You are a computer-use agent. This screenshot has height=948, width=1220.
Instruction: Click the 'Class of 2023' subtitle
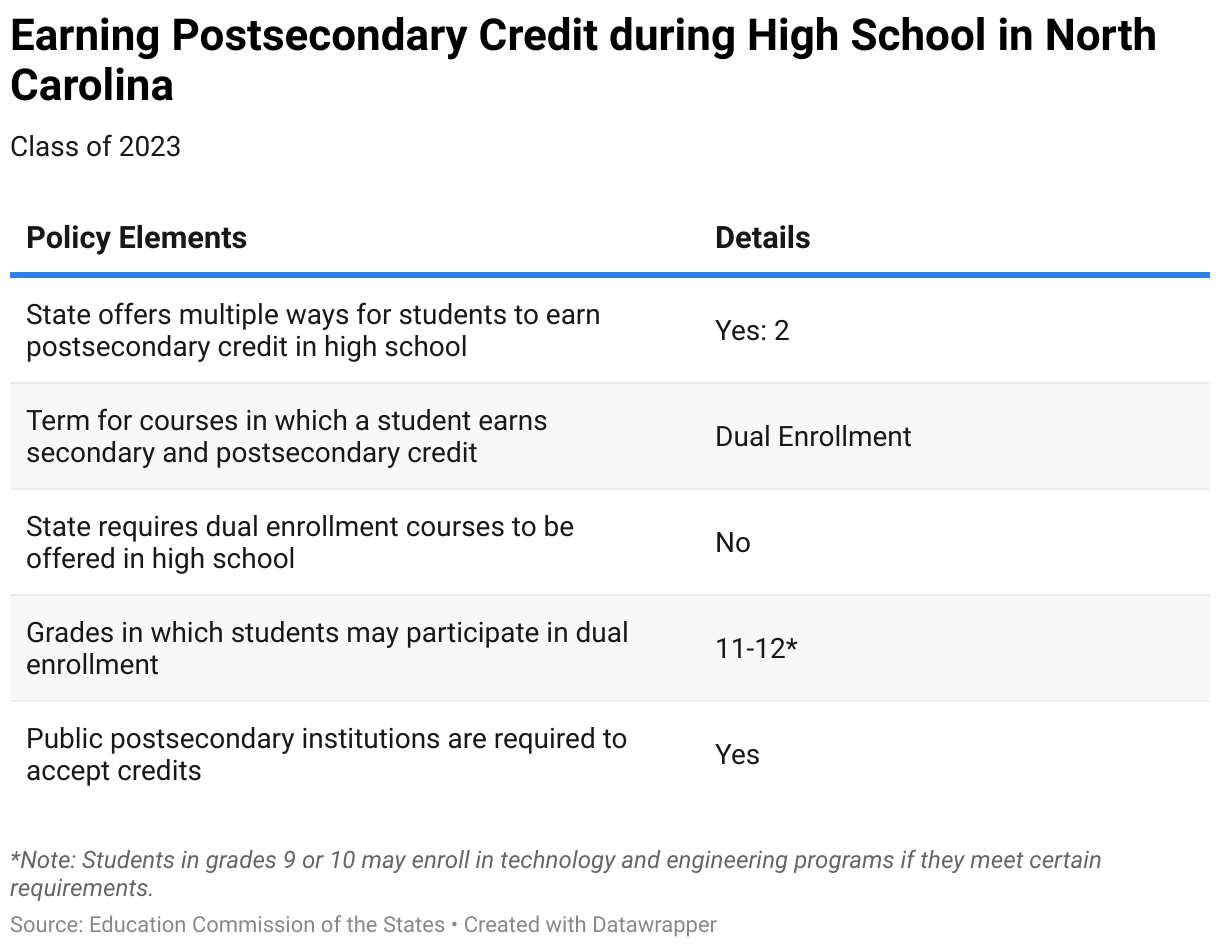point(95,146)
